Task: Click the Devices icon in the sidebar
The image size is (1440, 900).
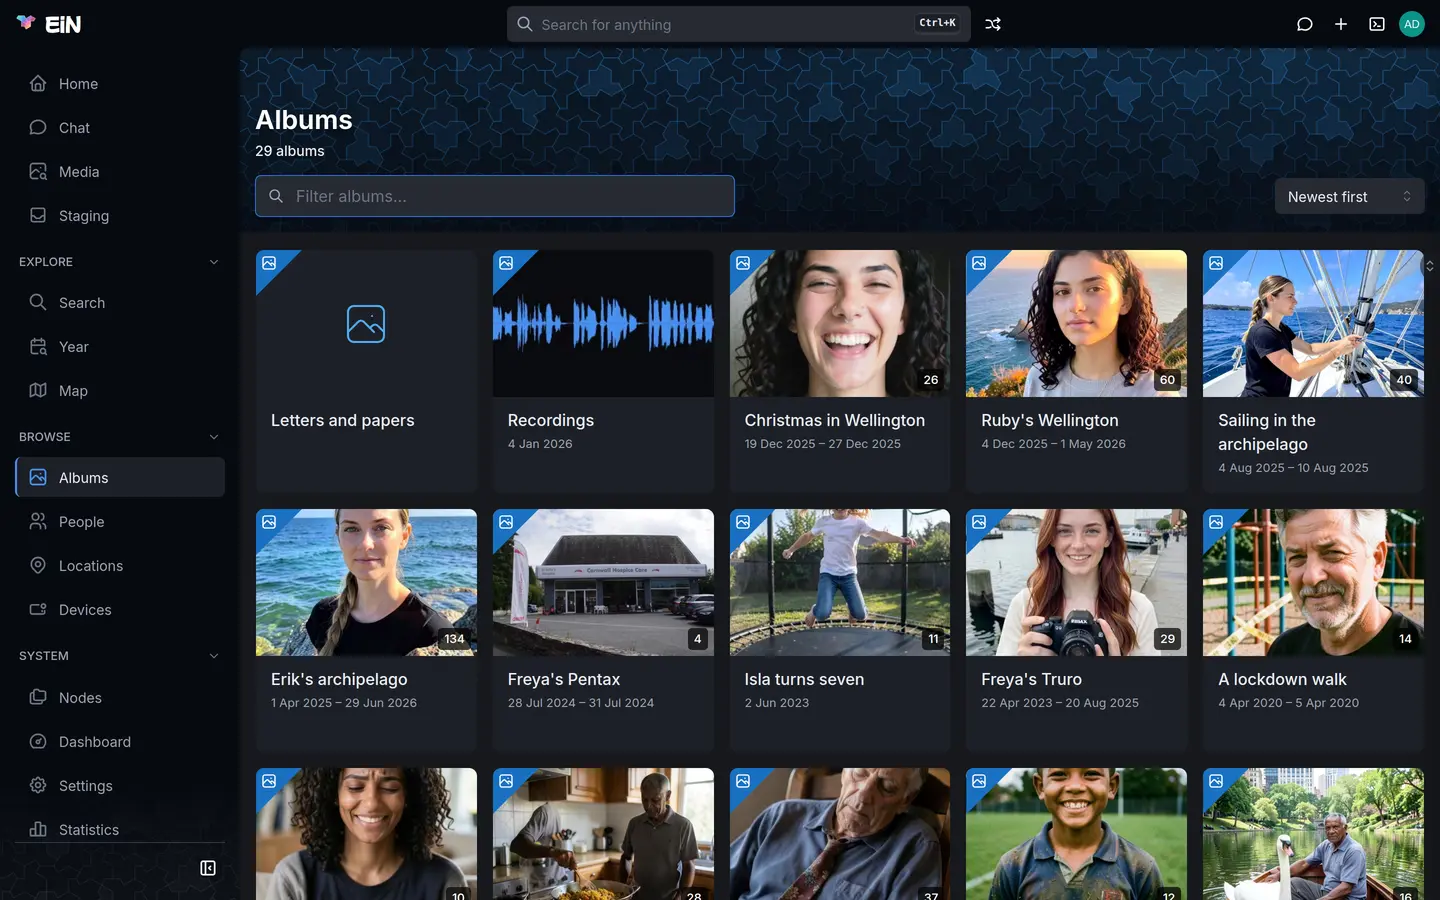Action: tap(38, 609)
